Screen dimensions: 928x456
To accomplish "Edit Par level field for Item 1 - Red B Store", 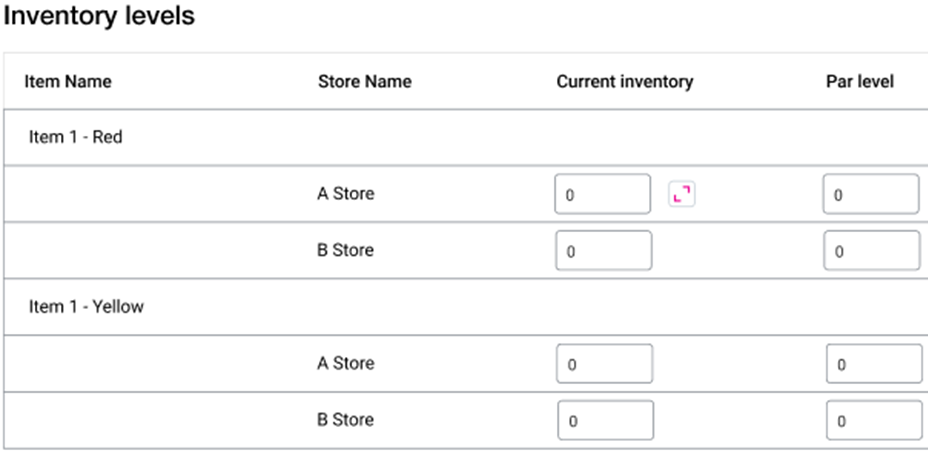I will coord(870,251).
